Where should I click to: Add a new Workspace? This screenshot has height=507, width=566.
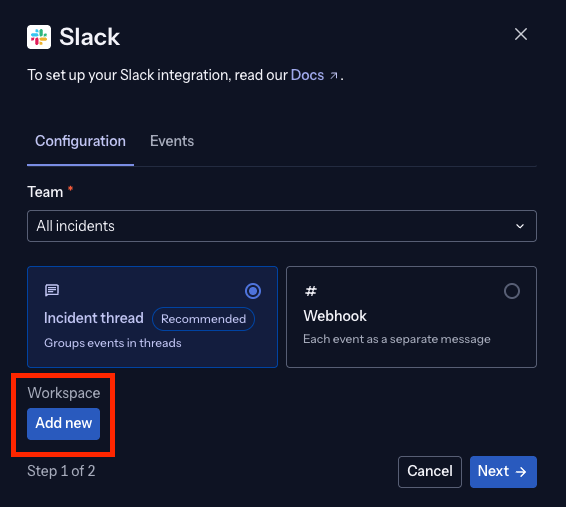tap(64, 424)
